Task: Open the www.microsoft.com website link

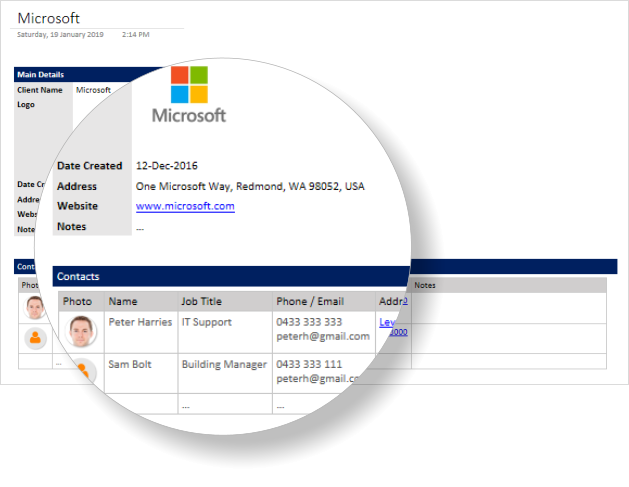Action: pyautogui.click(x=185, y=206)
